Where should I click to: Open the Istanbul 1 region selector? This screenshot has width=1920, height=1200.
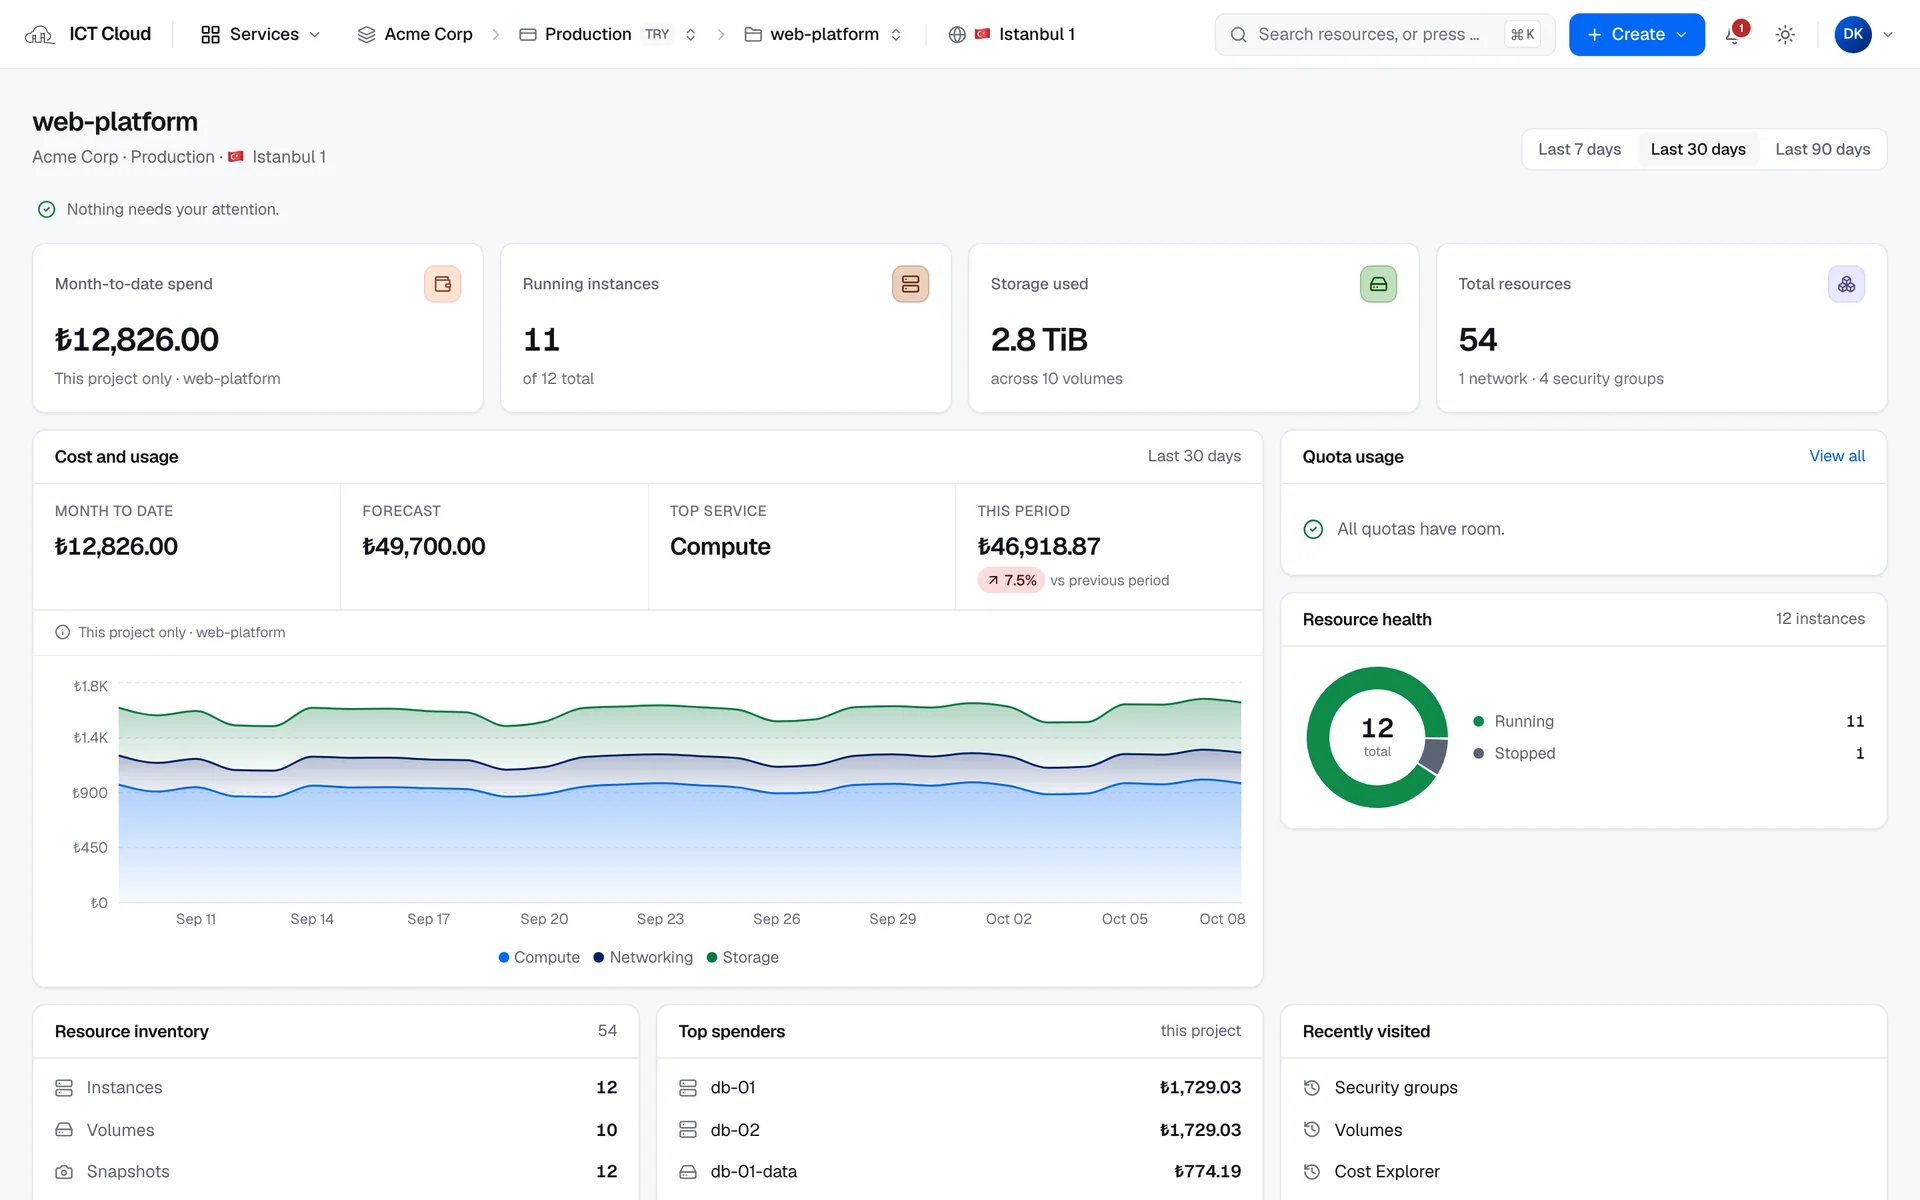(x=1012, y=35)
